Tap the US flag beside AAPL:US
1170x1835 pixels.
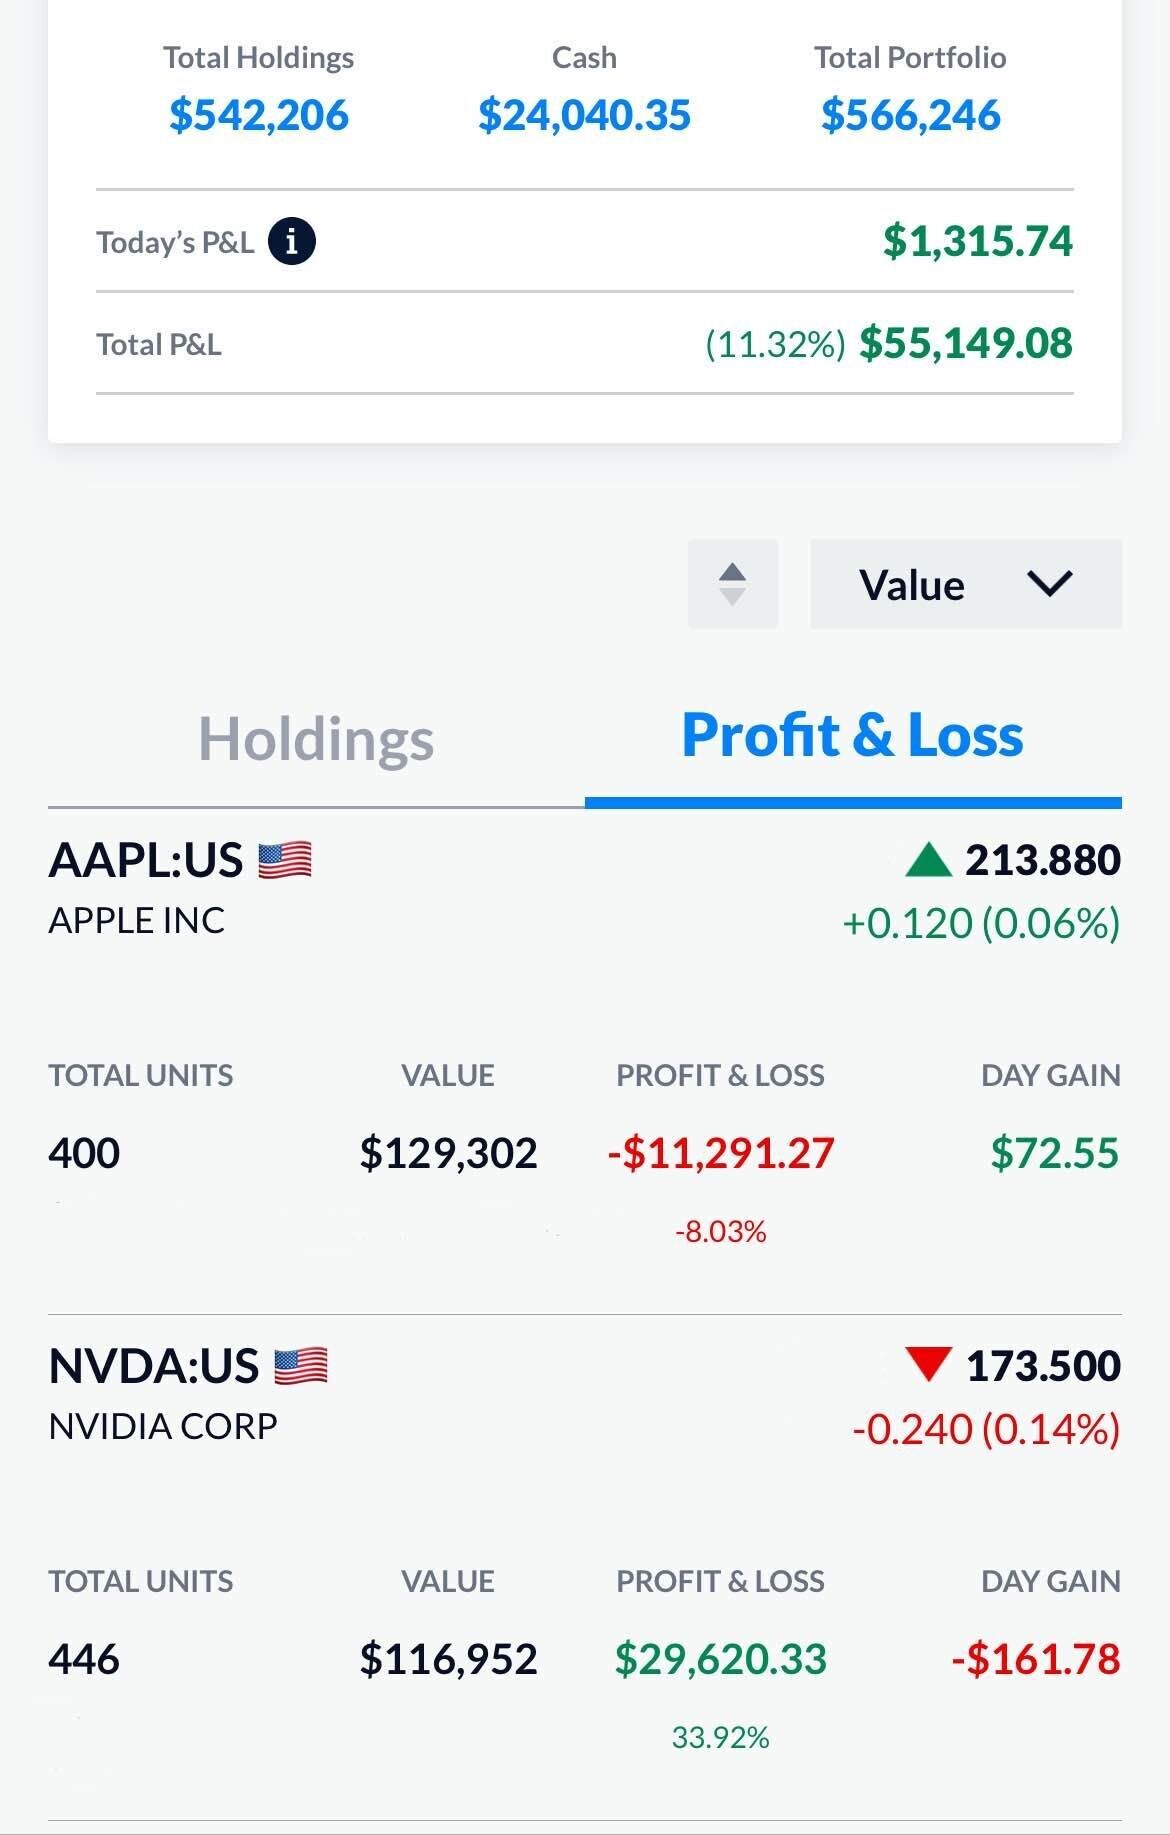(x=285, y=860)
